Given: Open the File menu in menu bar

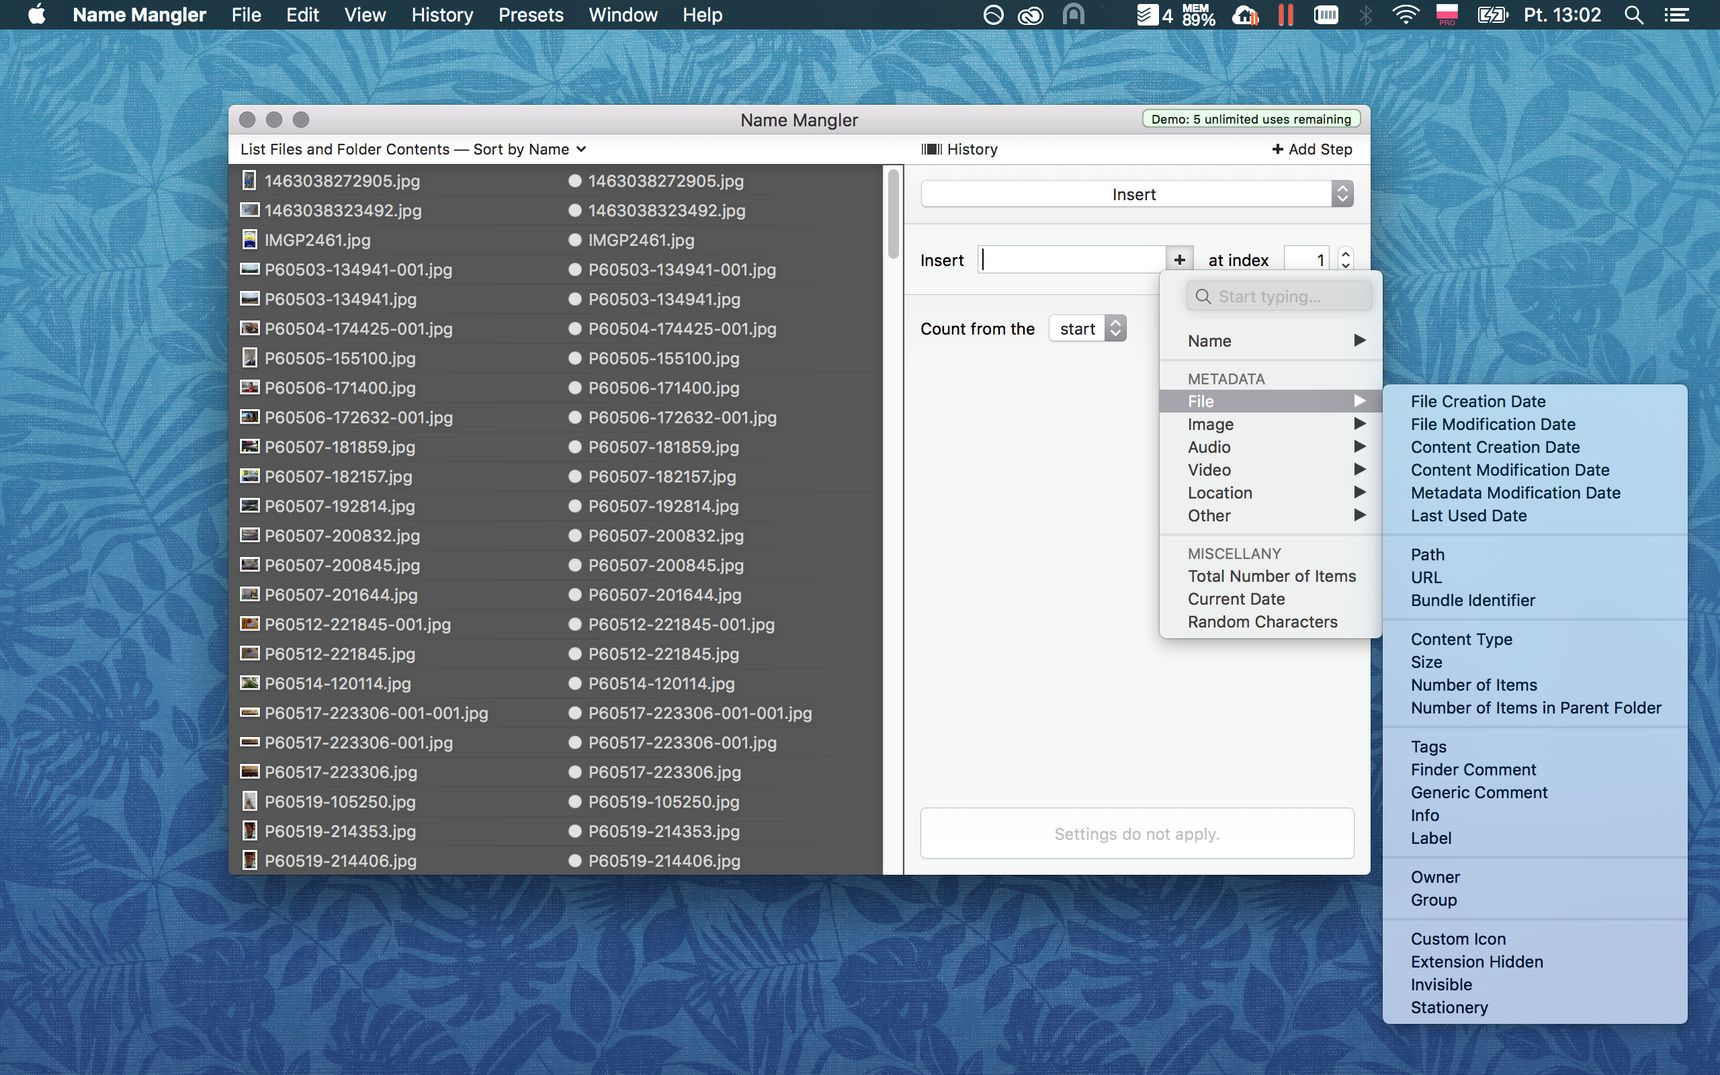Looking at the screenshot, I should pos(246,15).
